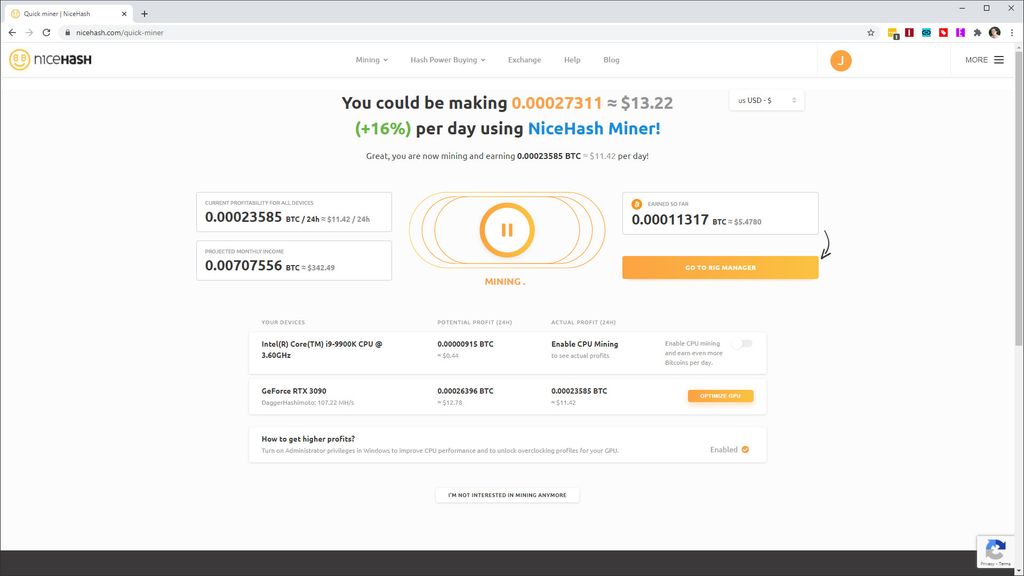Pause mining using the circular pause button
This screenshot has height=576, width=1024.
507,228
